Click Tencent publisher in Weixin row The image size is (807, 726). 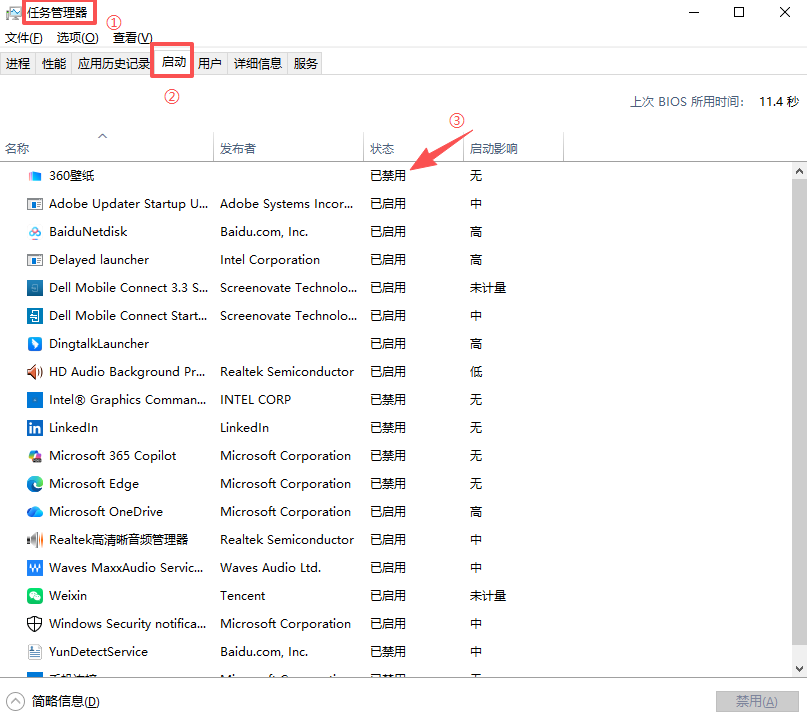click(242, 596)
